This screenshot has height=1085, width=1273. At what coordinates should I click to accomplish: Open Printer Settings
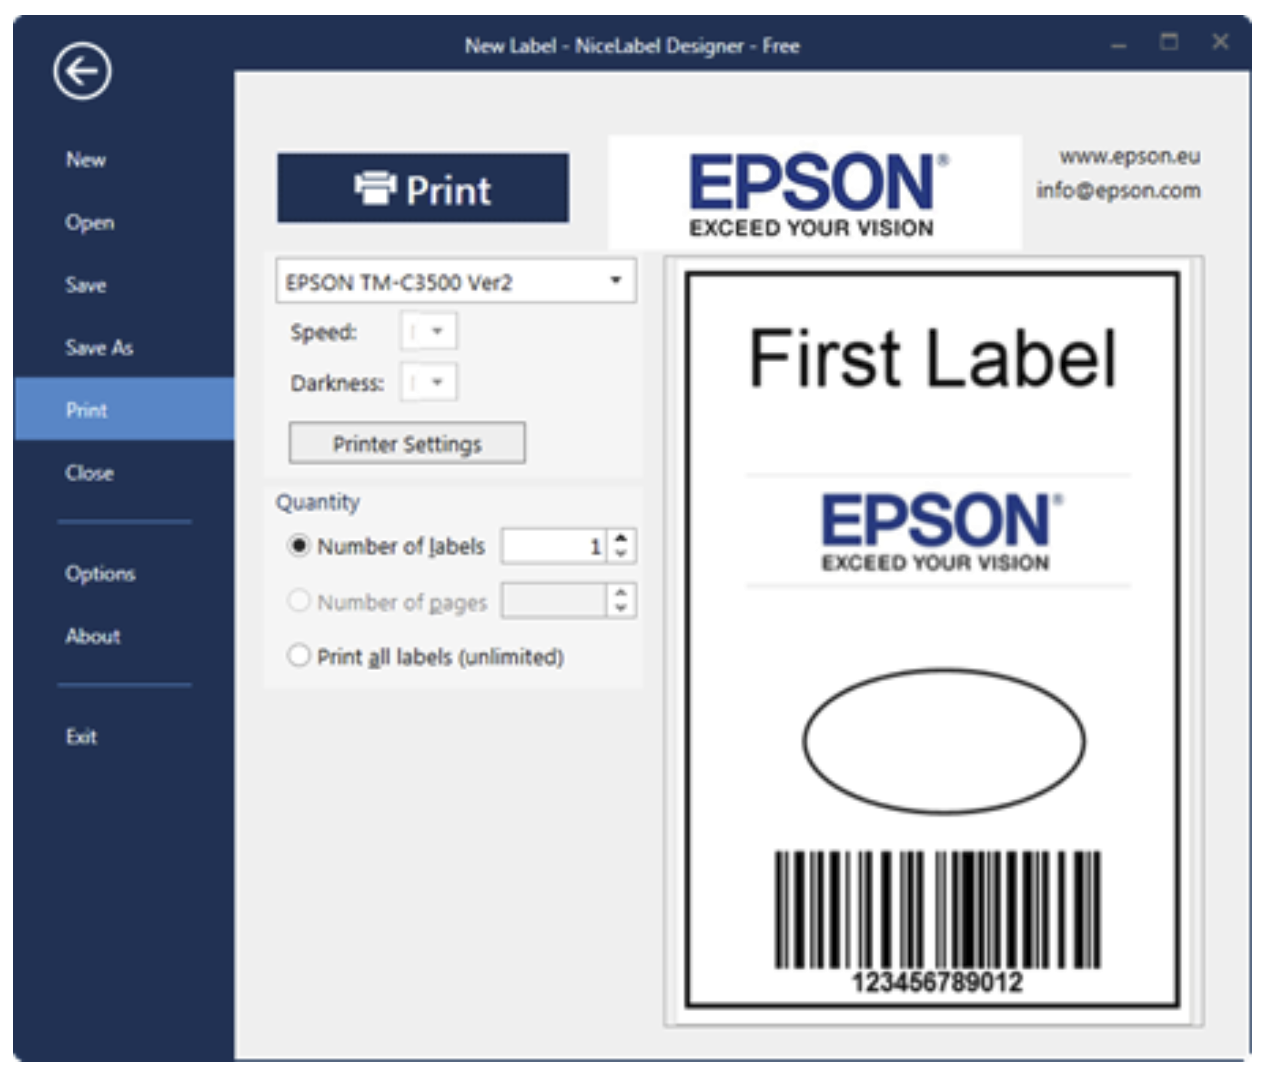coord(407,443)
